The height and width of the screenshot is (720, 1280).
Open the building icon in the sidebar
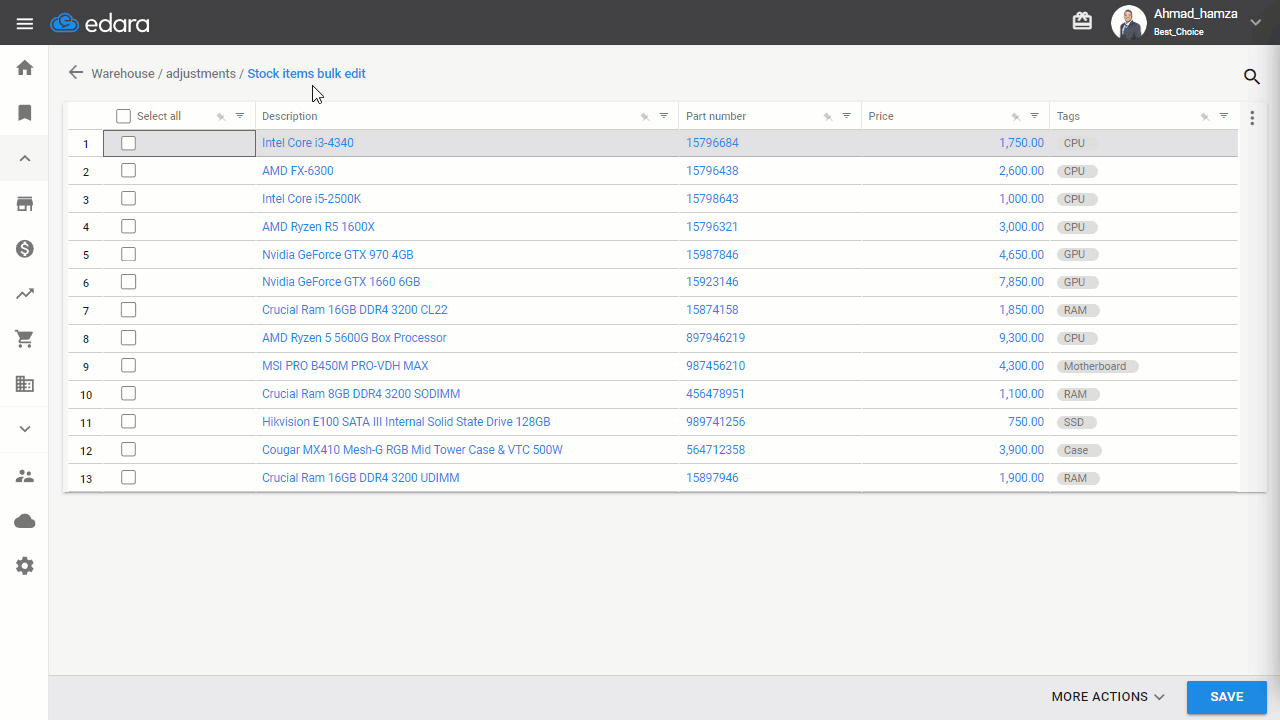pyautogui.click(x=25, y=384)
